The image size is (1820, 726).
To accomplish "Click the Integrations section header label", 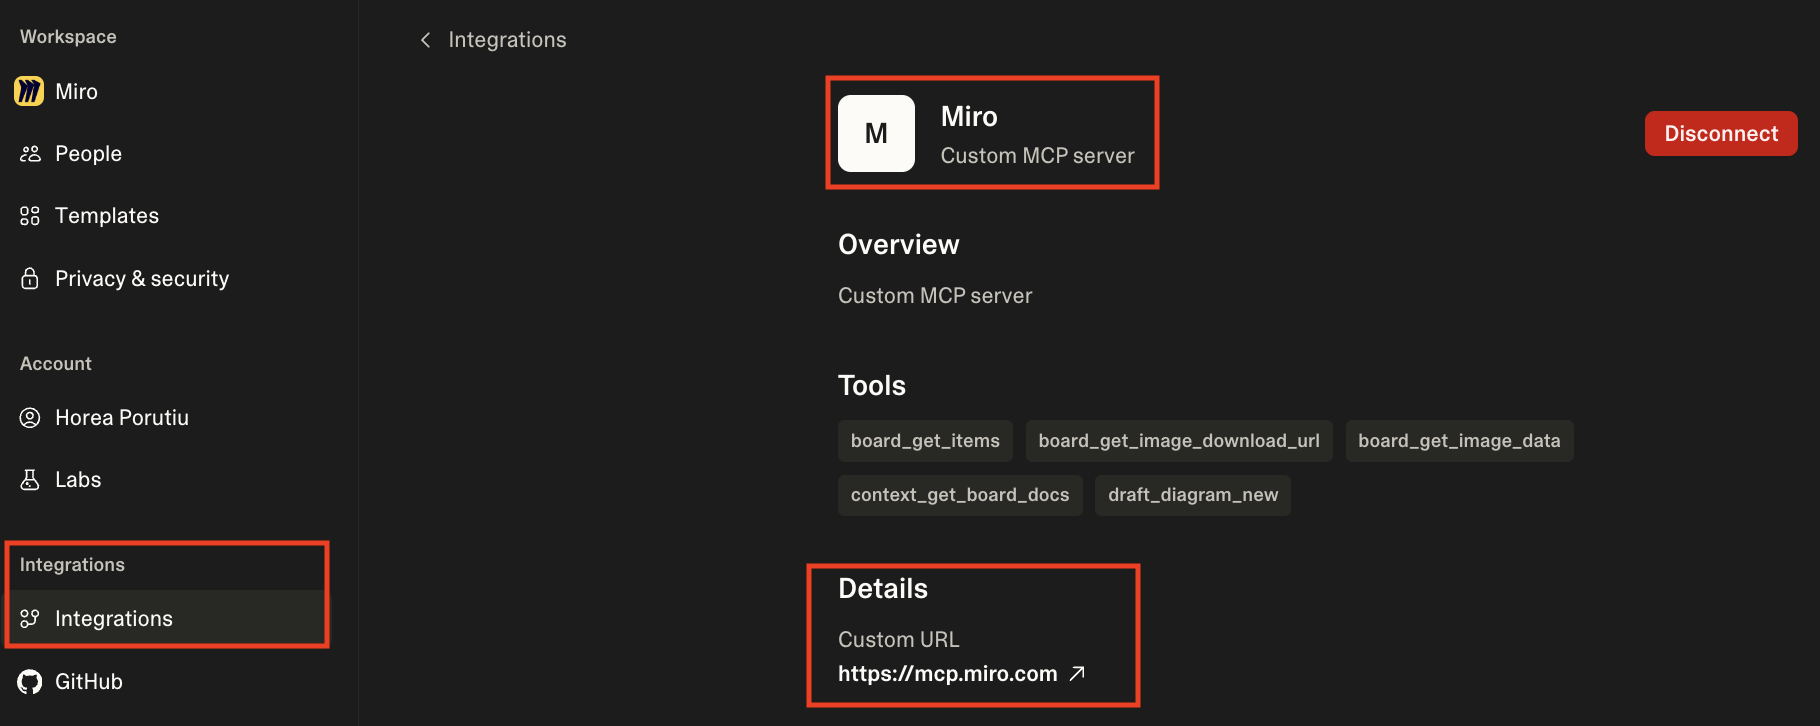I will pos(72,565).
